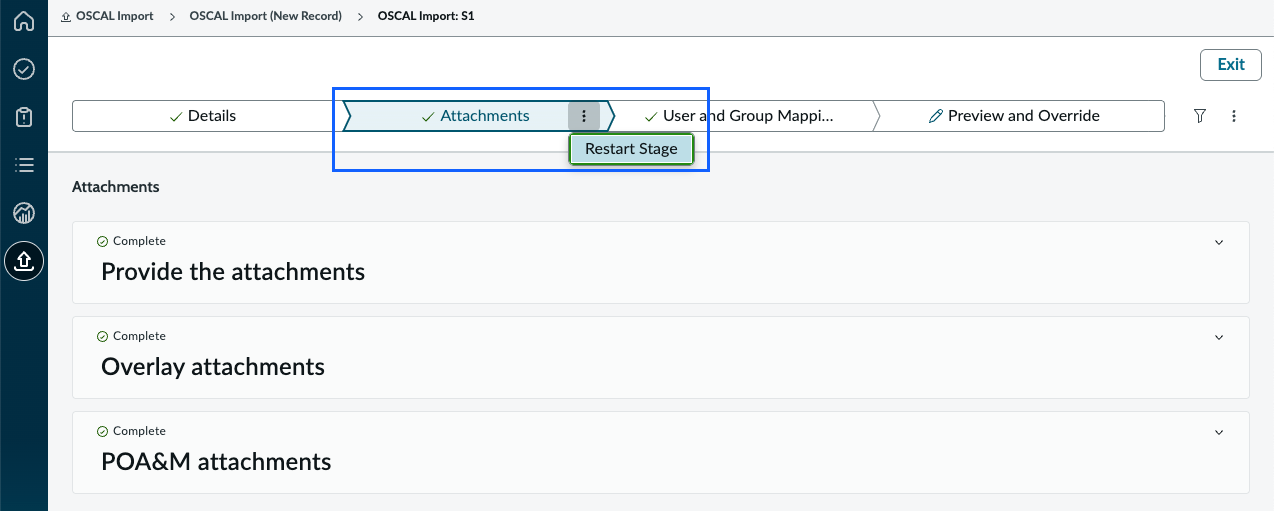Open the filter funnel icon

point(1200,116)
